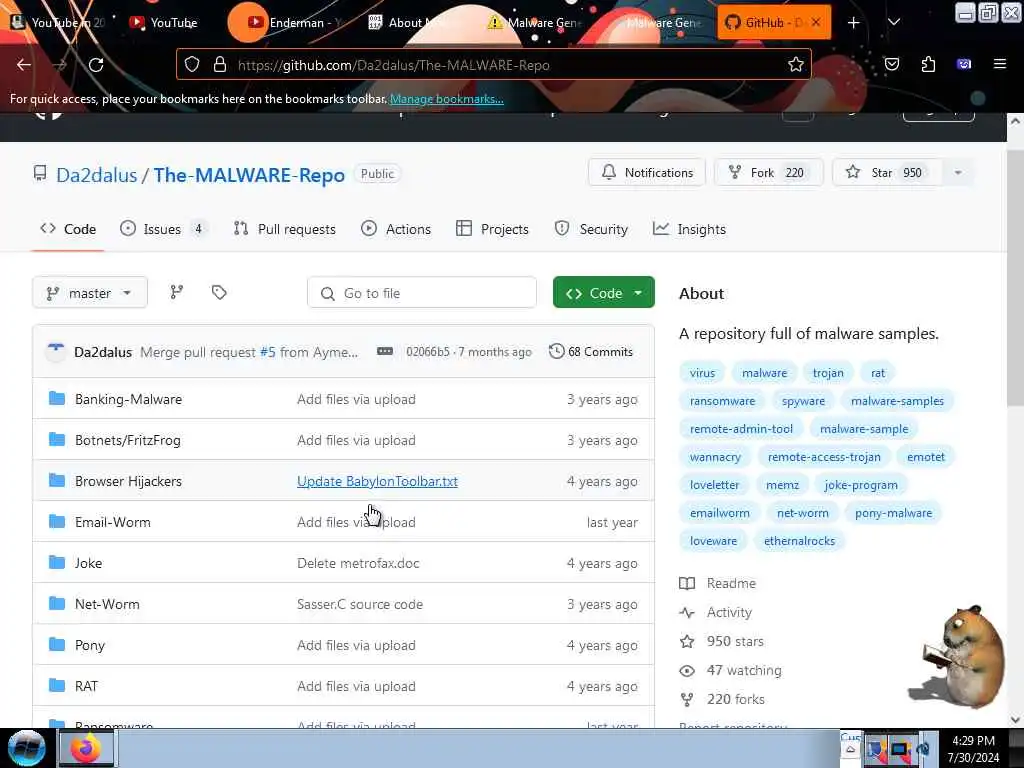Open the Extensions puzzle icon

point(928,65)
